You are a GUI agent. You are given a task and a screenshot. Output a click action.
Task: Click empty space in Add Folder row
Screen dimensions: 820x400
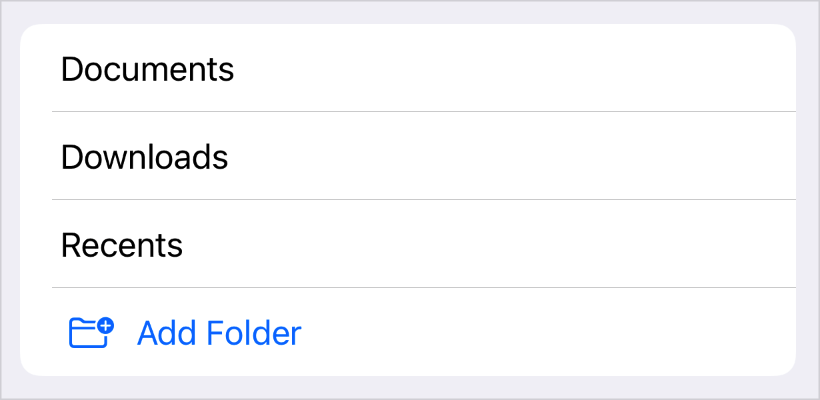(x=549, y=332)
